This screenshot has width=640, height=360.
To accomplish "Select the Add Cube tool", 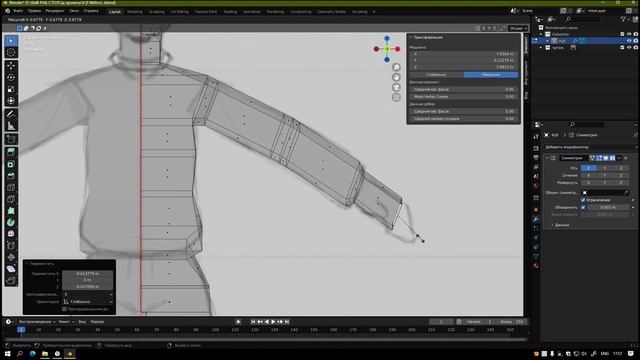I will click(x=11, y=140).
